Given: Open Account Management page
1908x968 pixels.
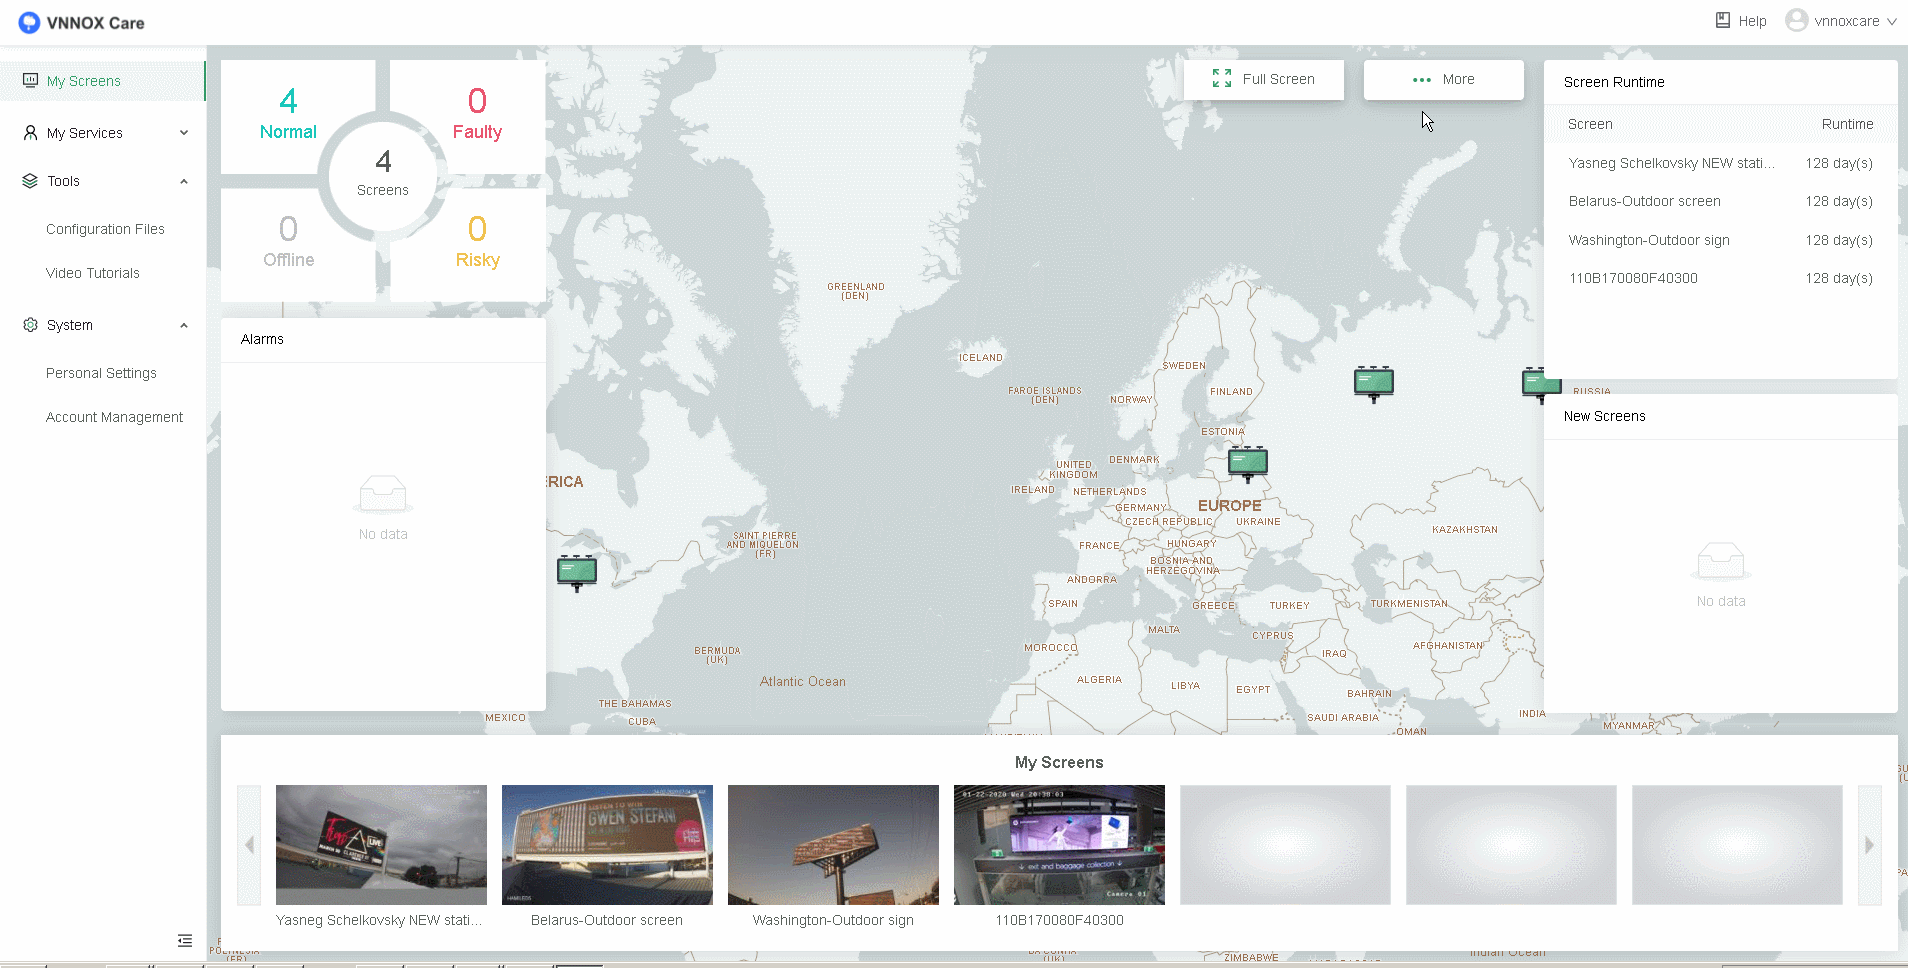Looking at the screenshot, I should [114, 417].
